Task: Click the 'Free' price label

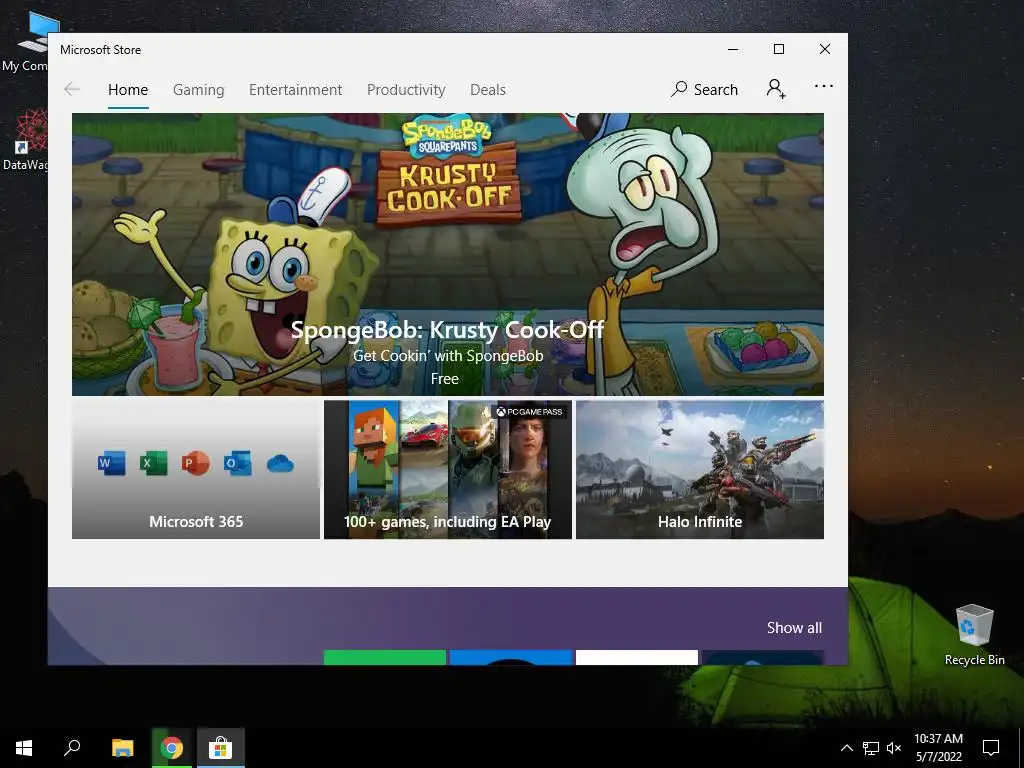Action: 445,379
